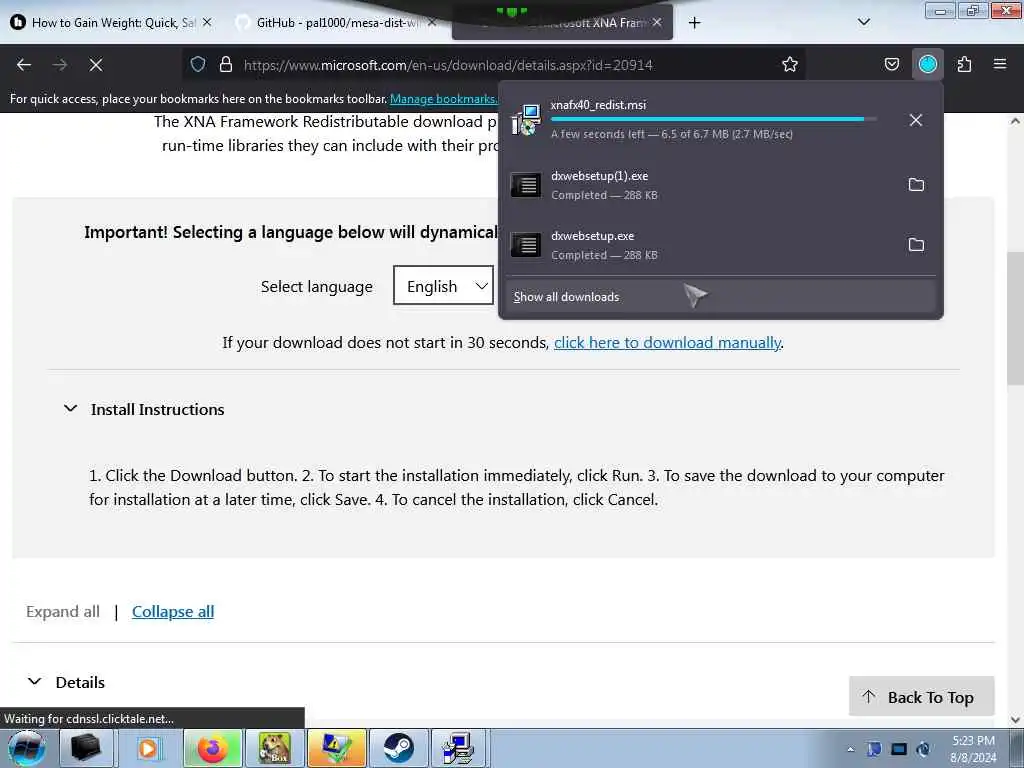1024x768 pixels.
Task: Collapse the Details section
Action: tap(35, 682)
